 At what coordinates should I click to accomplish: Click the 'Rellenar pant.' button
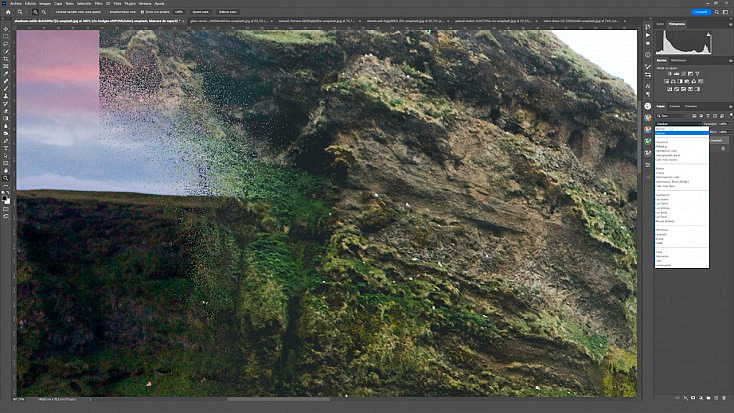click(228, 12)
